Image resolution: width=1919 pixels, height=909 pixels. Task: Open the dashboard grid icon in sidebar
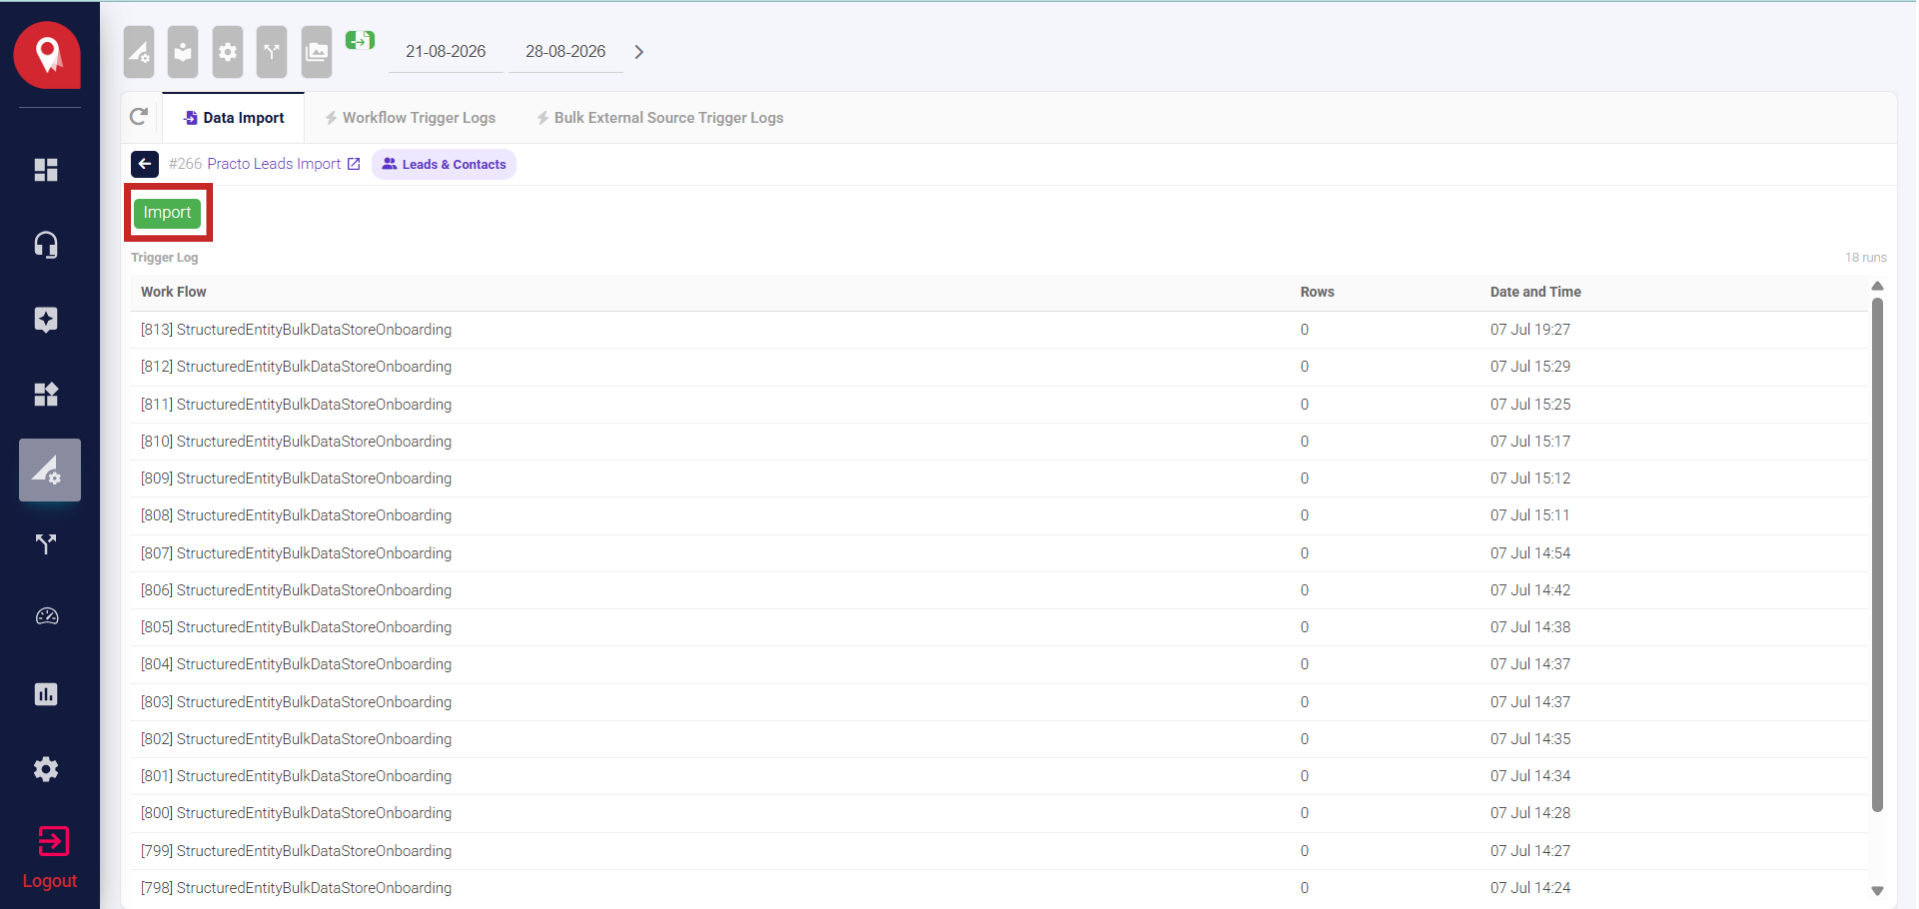(46, 170)
